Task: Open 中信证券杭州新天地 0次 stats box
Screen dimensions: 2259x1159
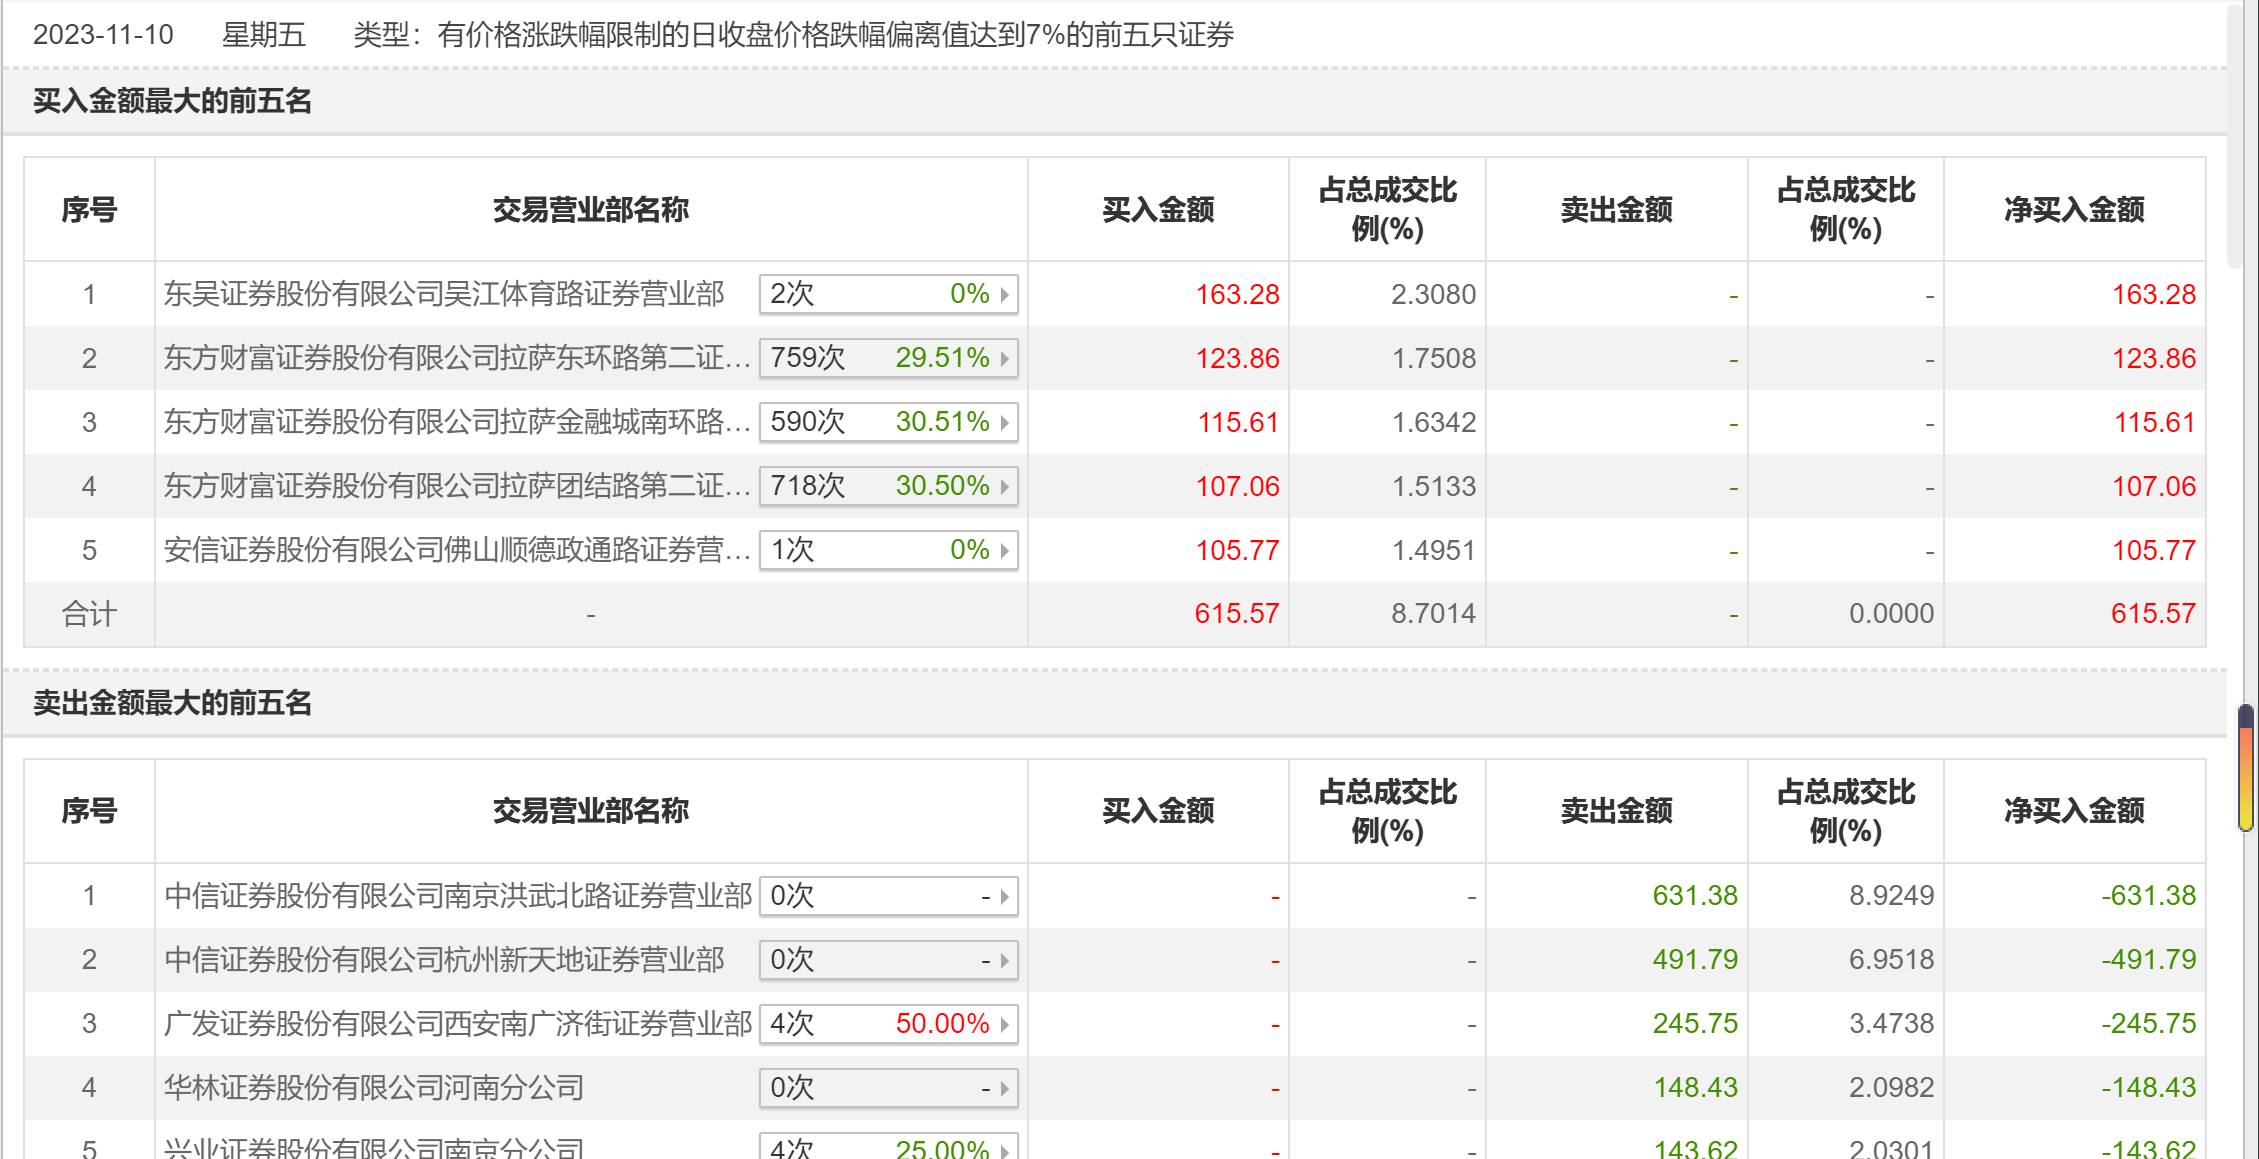Action: [888, 960]
